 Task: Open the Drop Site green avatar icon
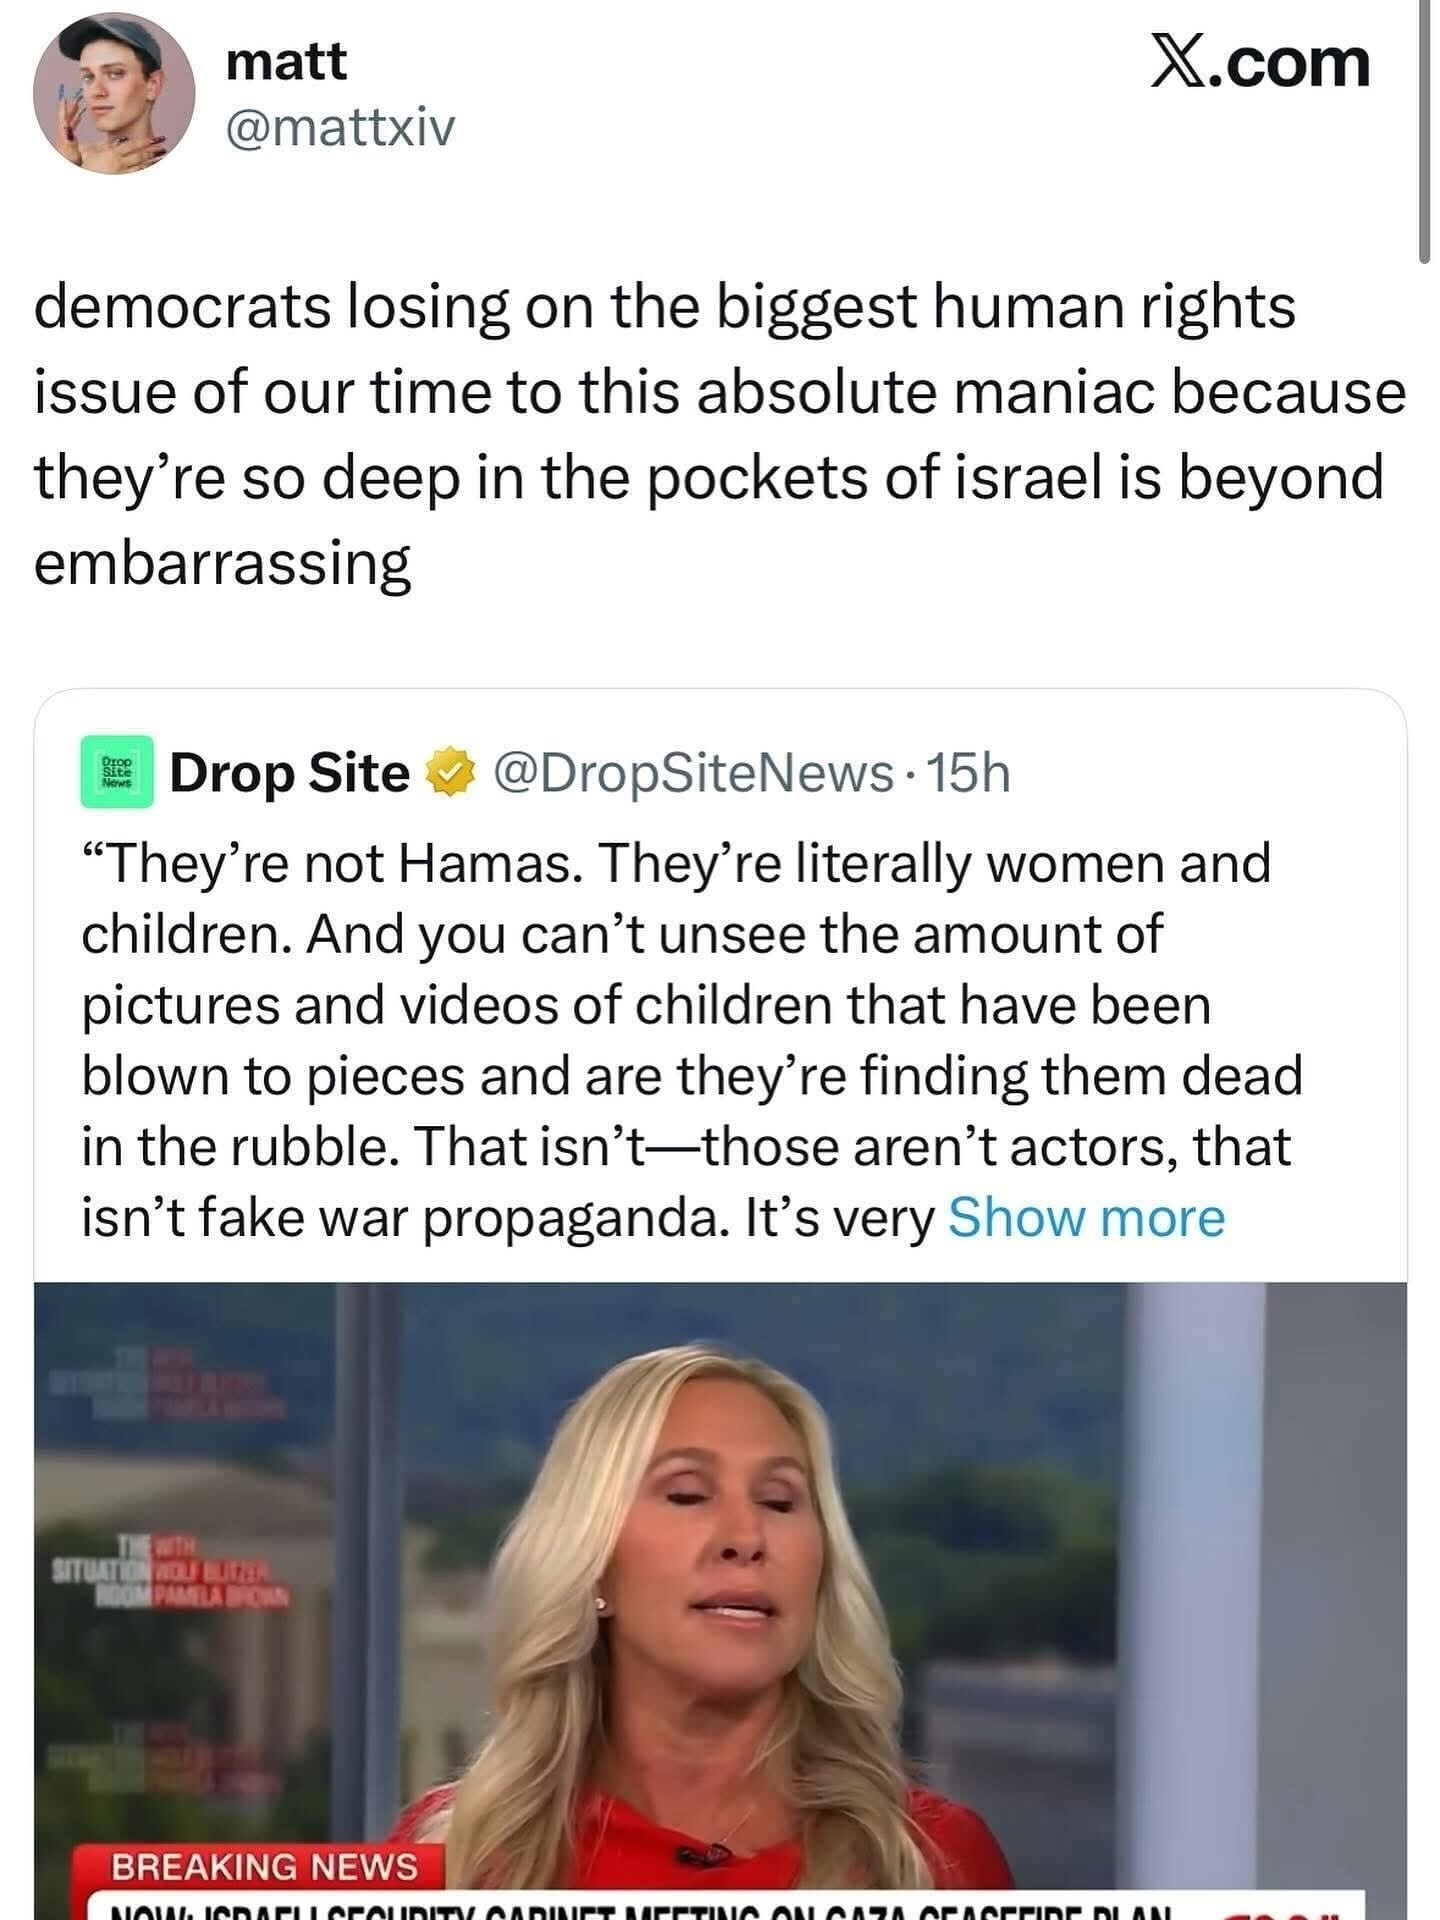coord(117,772)
